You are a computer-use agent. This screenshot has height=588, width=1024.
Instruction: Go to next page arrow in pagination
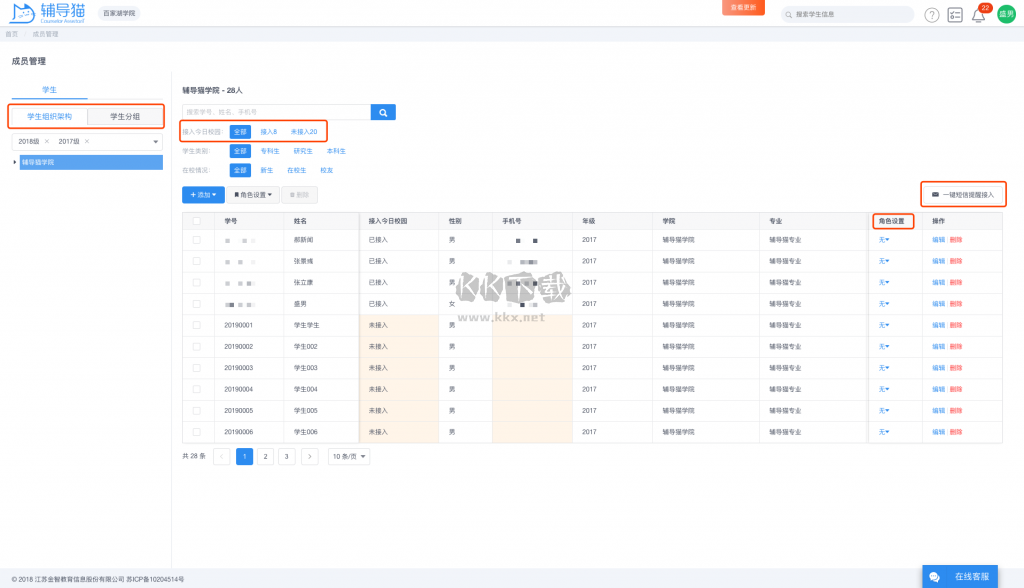pos(310,456)
